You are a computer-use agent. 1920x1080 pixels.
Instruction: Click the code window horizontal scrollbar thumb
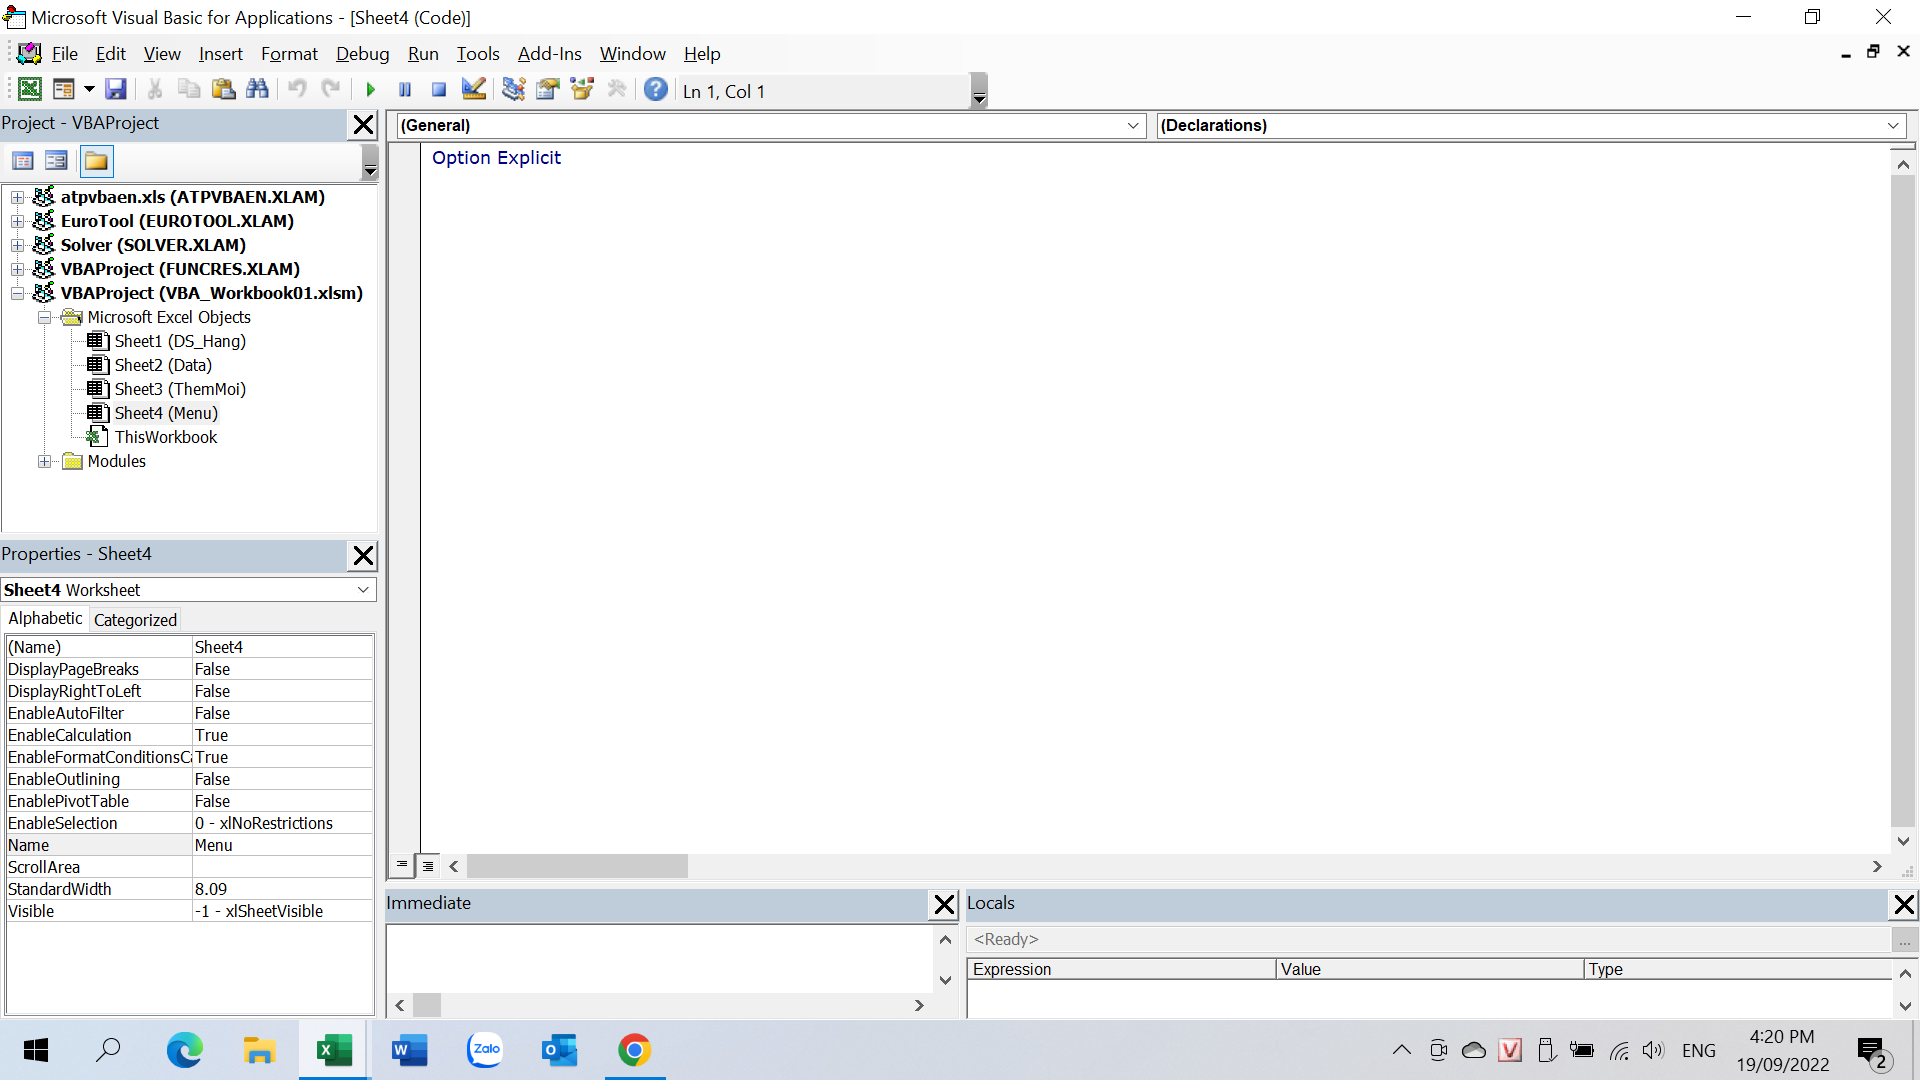[577, 866]
